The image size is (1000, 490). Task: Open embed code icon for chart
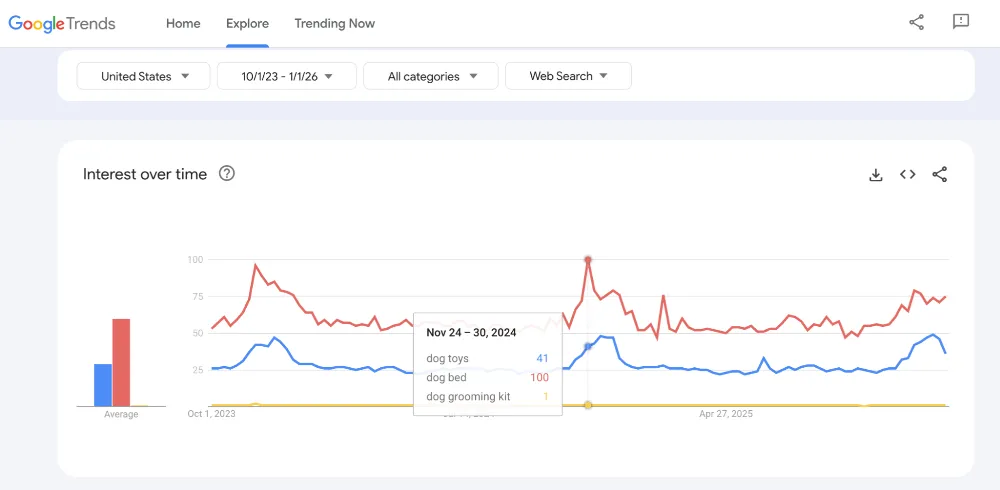[908, 174]
